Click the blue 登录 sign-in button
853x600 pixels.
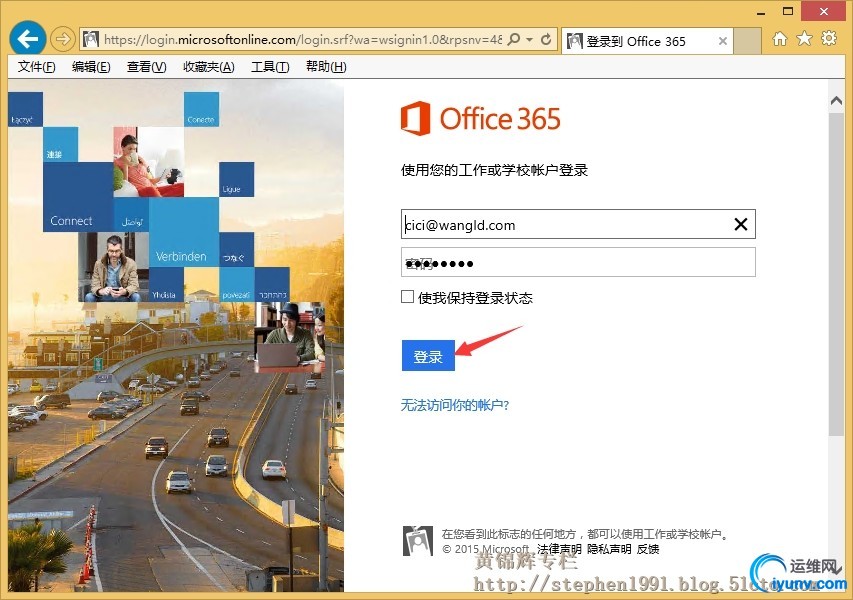428,356
